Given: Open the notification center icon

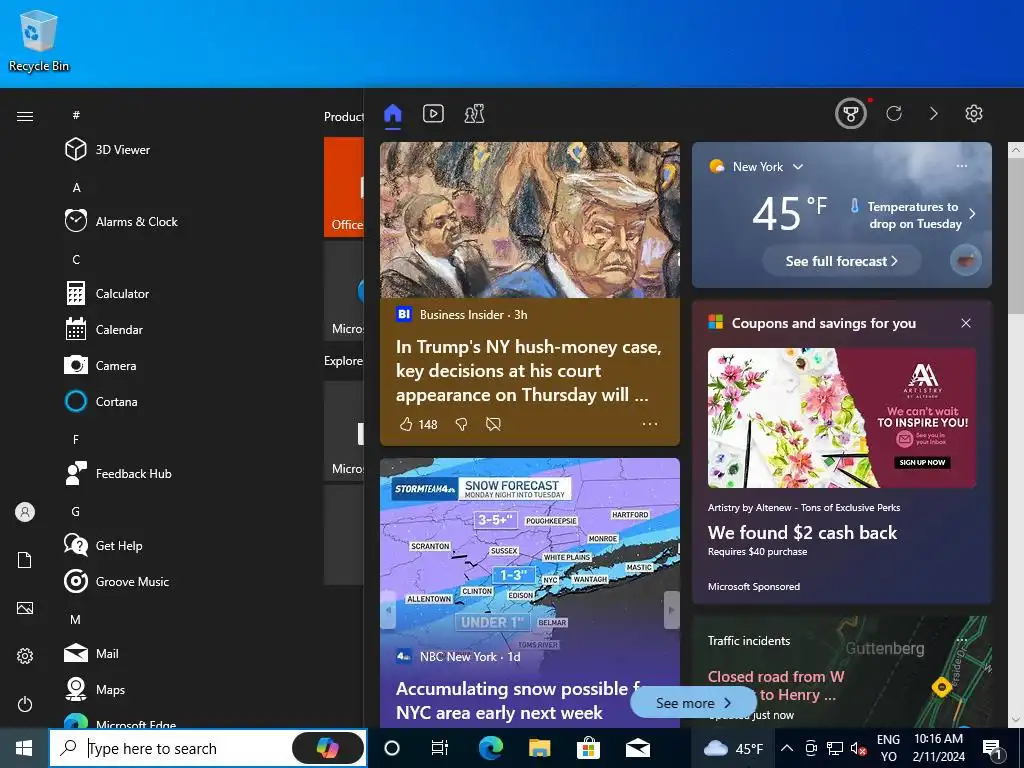Looking at the screenshot, I should coord(994,748).
